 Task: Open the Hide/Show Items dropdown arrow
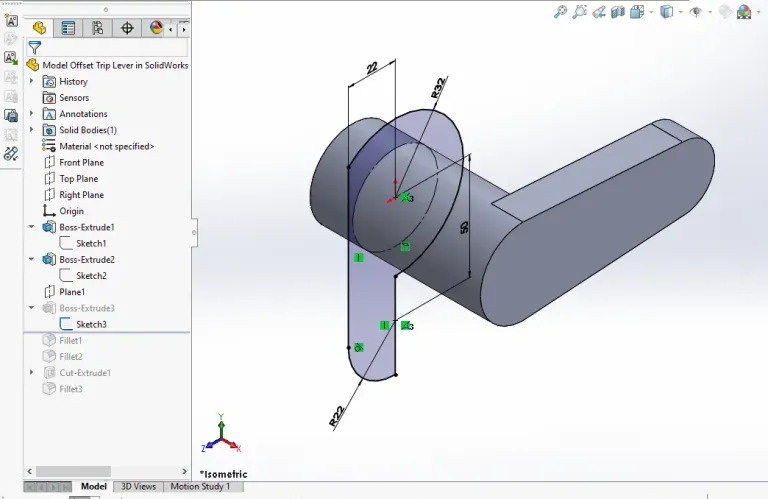tap(710, 12)
